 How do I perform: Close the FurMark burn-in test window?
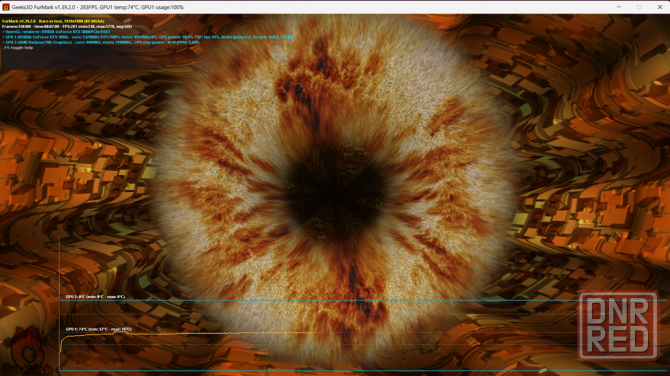(660, 7)
